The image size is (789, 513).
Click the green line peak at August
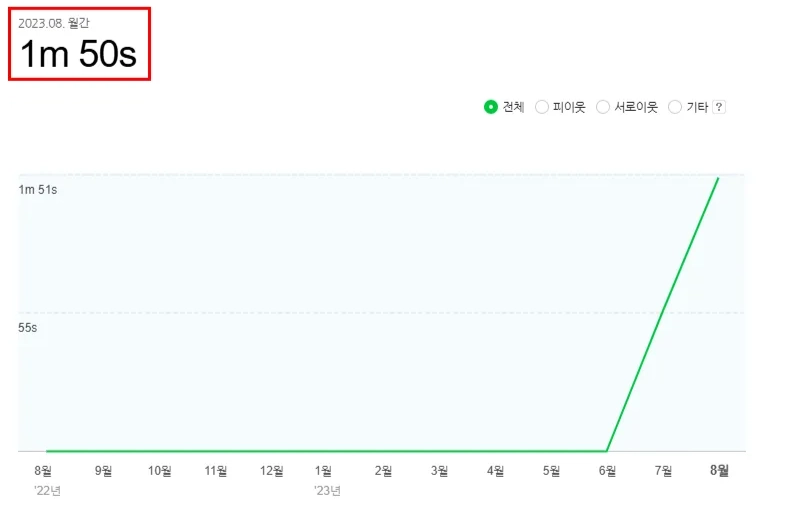[718, 178]
